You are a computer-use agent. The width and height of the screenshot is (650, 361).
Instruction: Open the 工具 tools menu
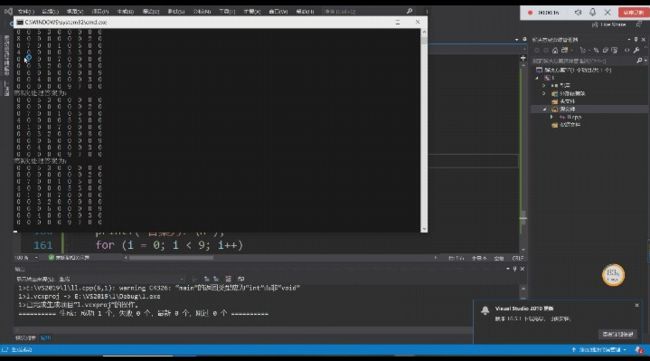coord(227,11)
